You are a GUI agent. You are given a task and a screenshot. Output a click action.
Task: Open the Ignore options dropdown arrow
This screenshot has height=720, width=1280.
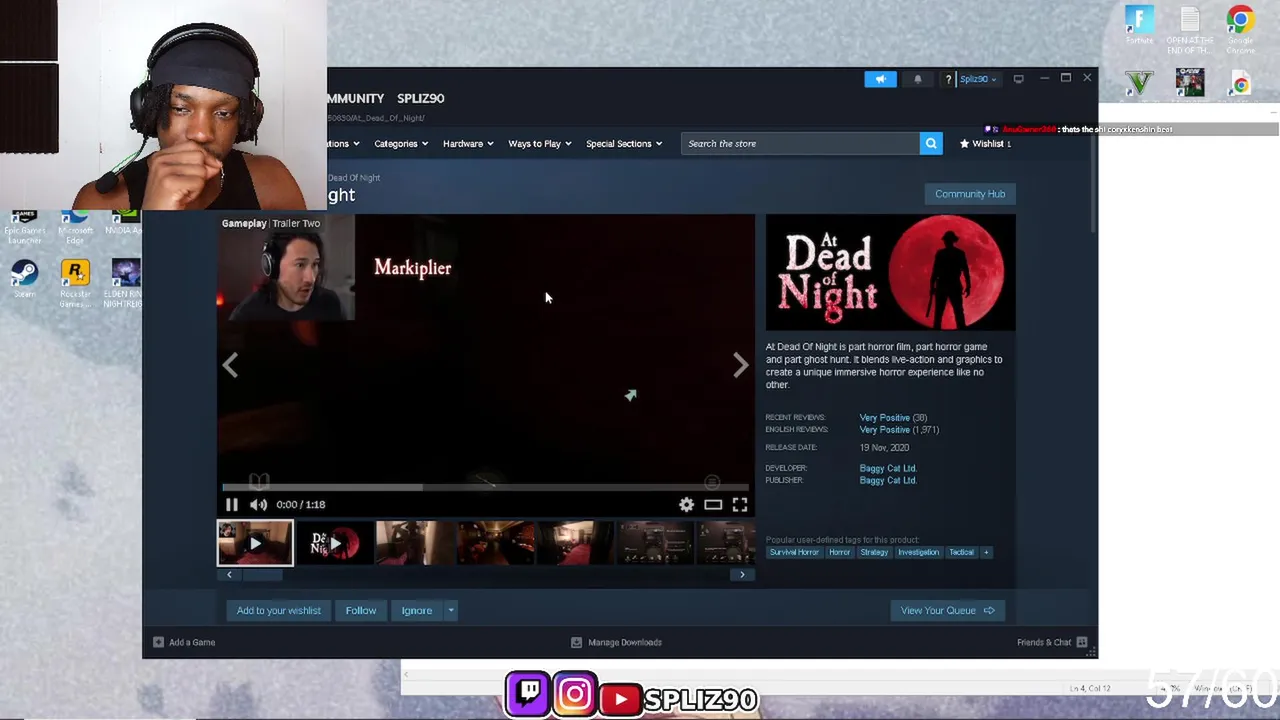coord(451,611)
